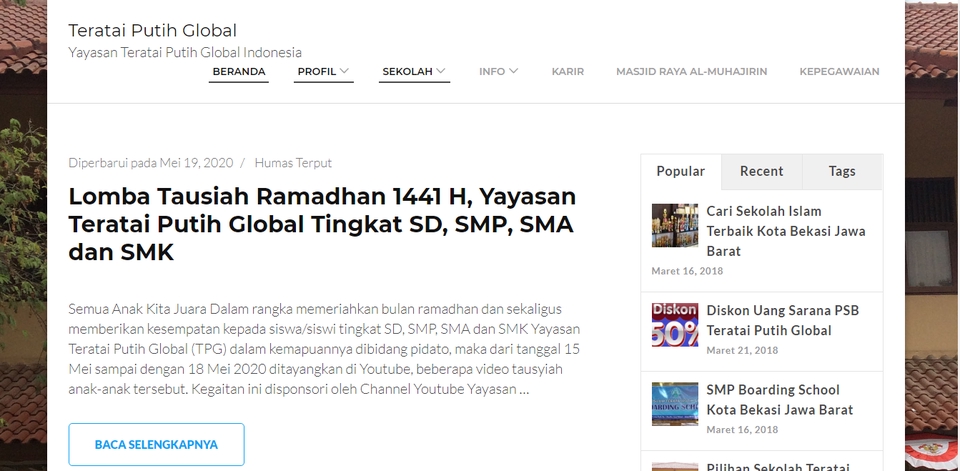Select the Popular tab
Screen dimensions: 960x471
[x=681, y=171]
